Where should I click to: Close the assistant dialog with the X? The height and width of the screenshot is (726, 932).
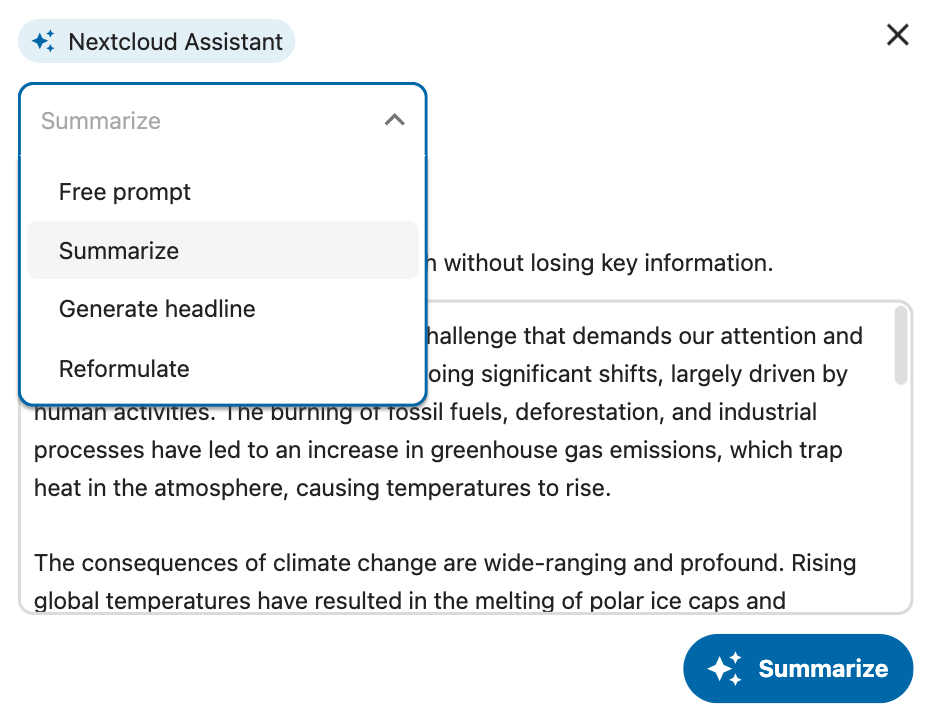[898, 34]
